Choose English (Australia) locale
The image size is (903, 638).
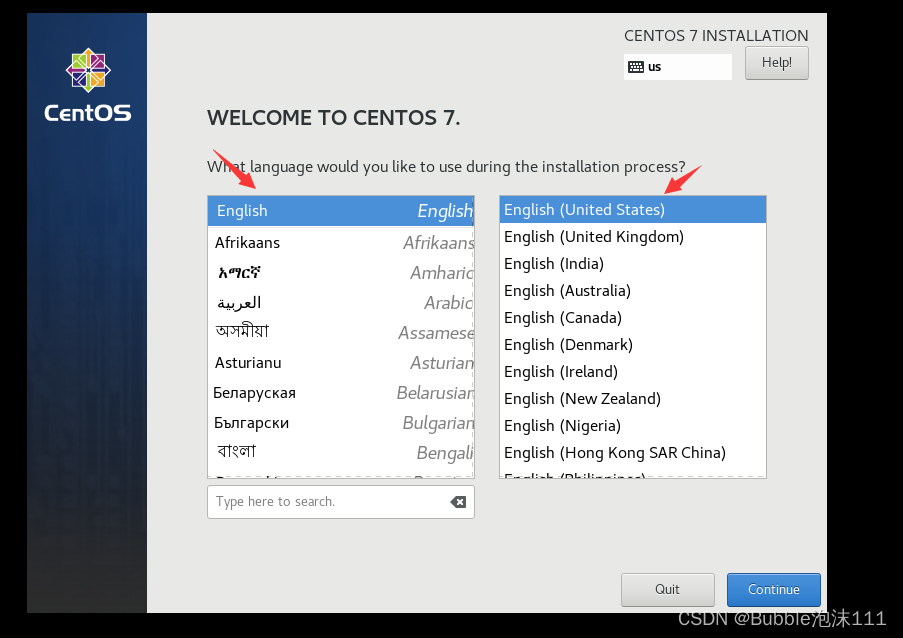(x=633, y=291)
